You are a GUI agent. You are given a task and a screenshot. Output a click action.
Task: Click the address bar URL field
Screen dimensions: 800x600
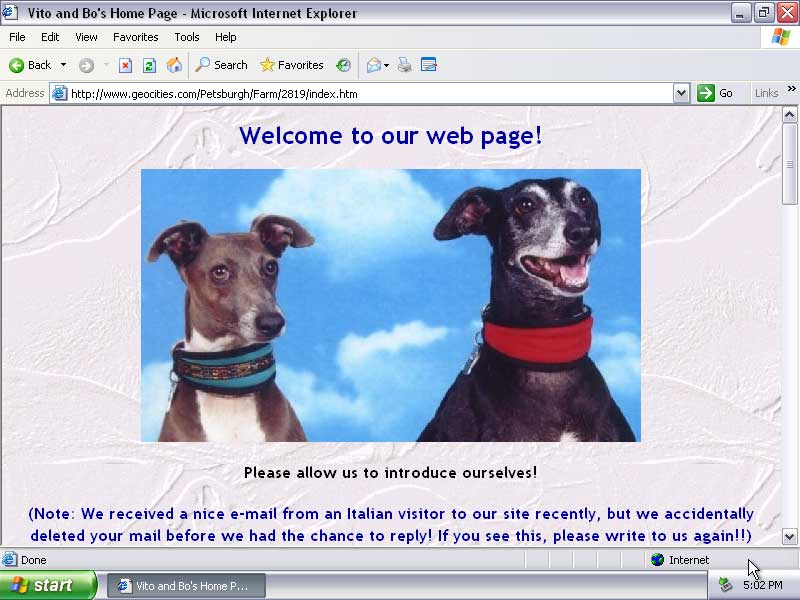[360, 93]
